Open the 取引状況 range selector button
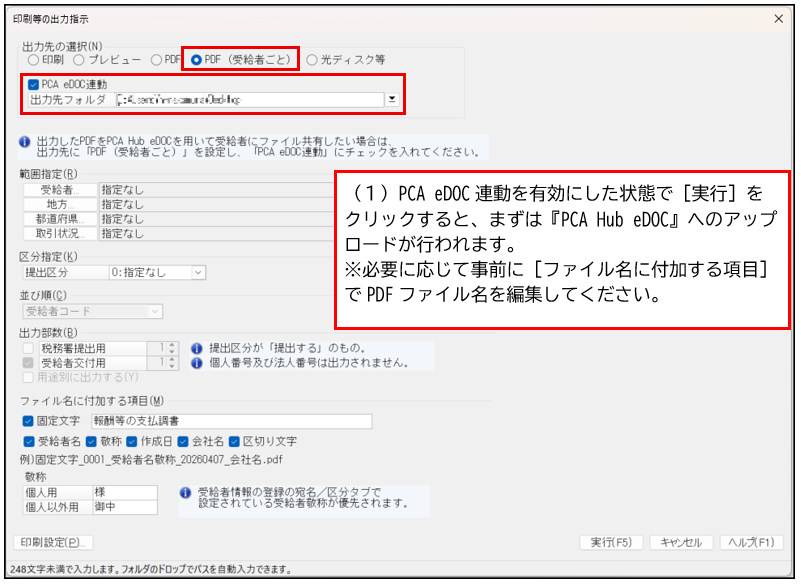 60,233
